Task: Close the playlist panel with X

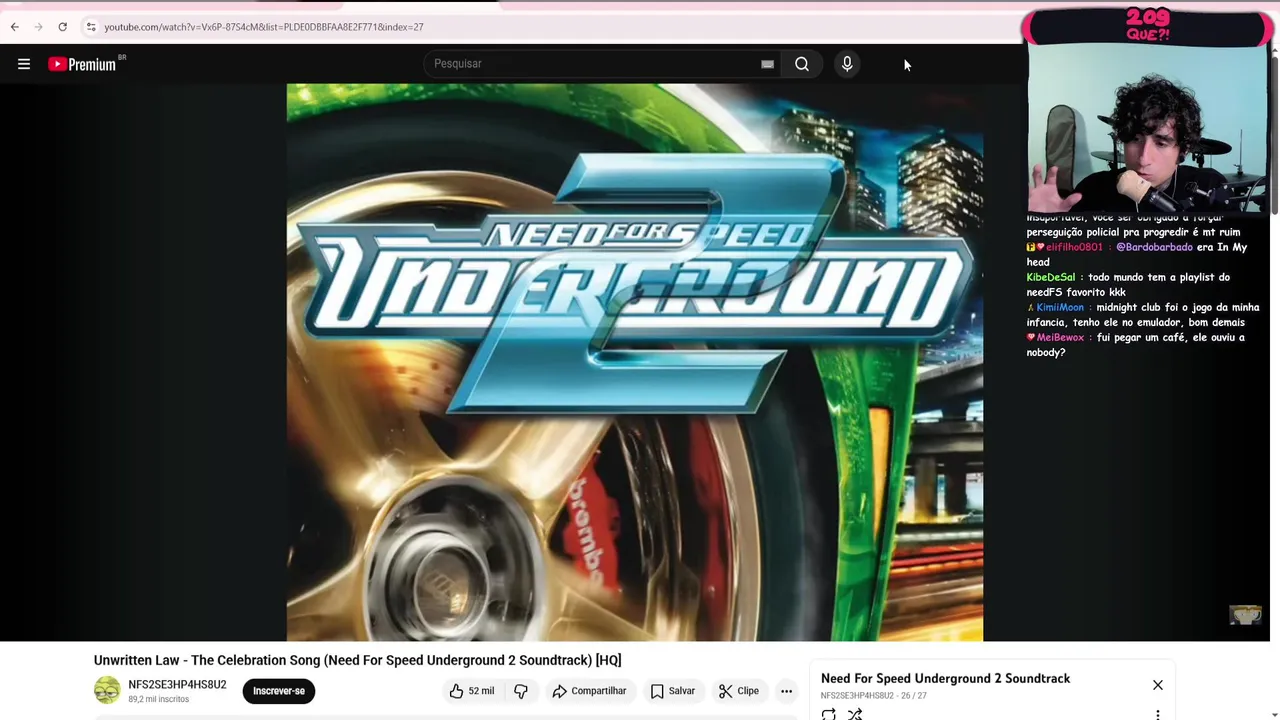Action: 1158,685
